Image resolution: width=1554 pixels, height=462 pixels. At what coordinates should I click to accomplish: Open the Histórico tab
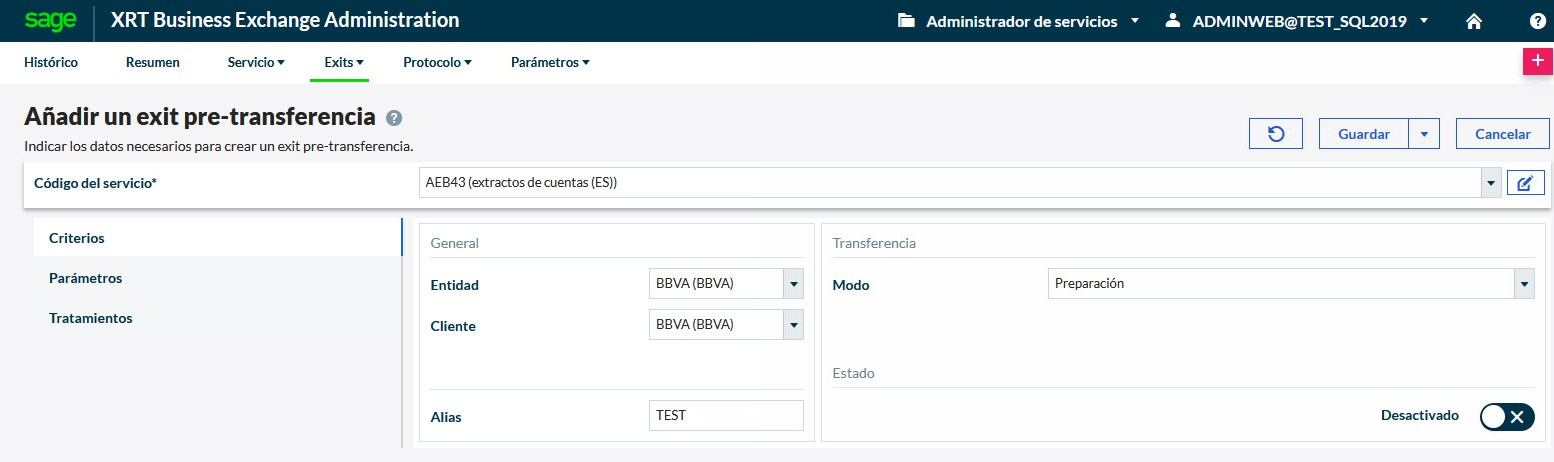click(51, 62)
